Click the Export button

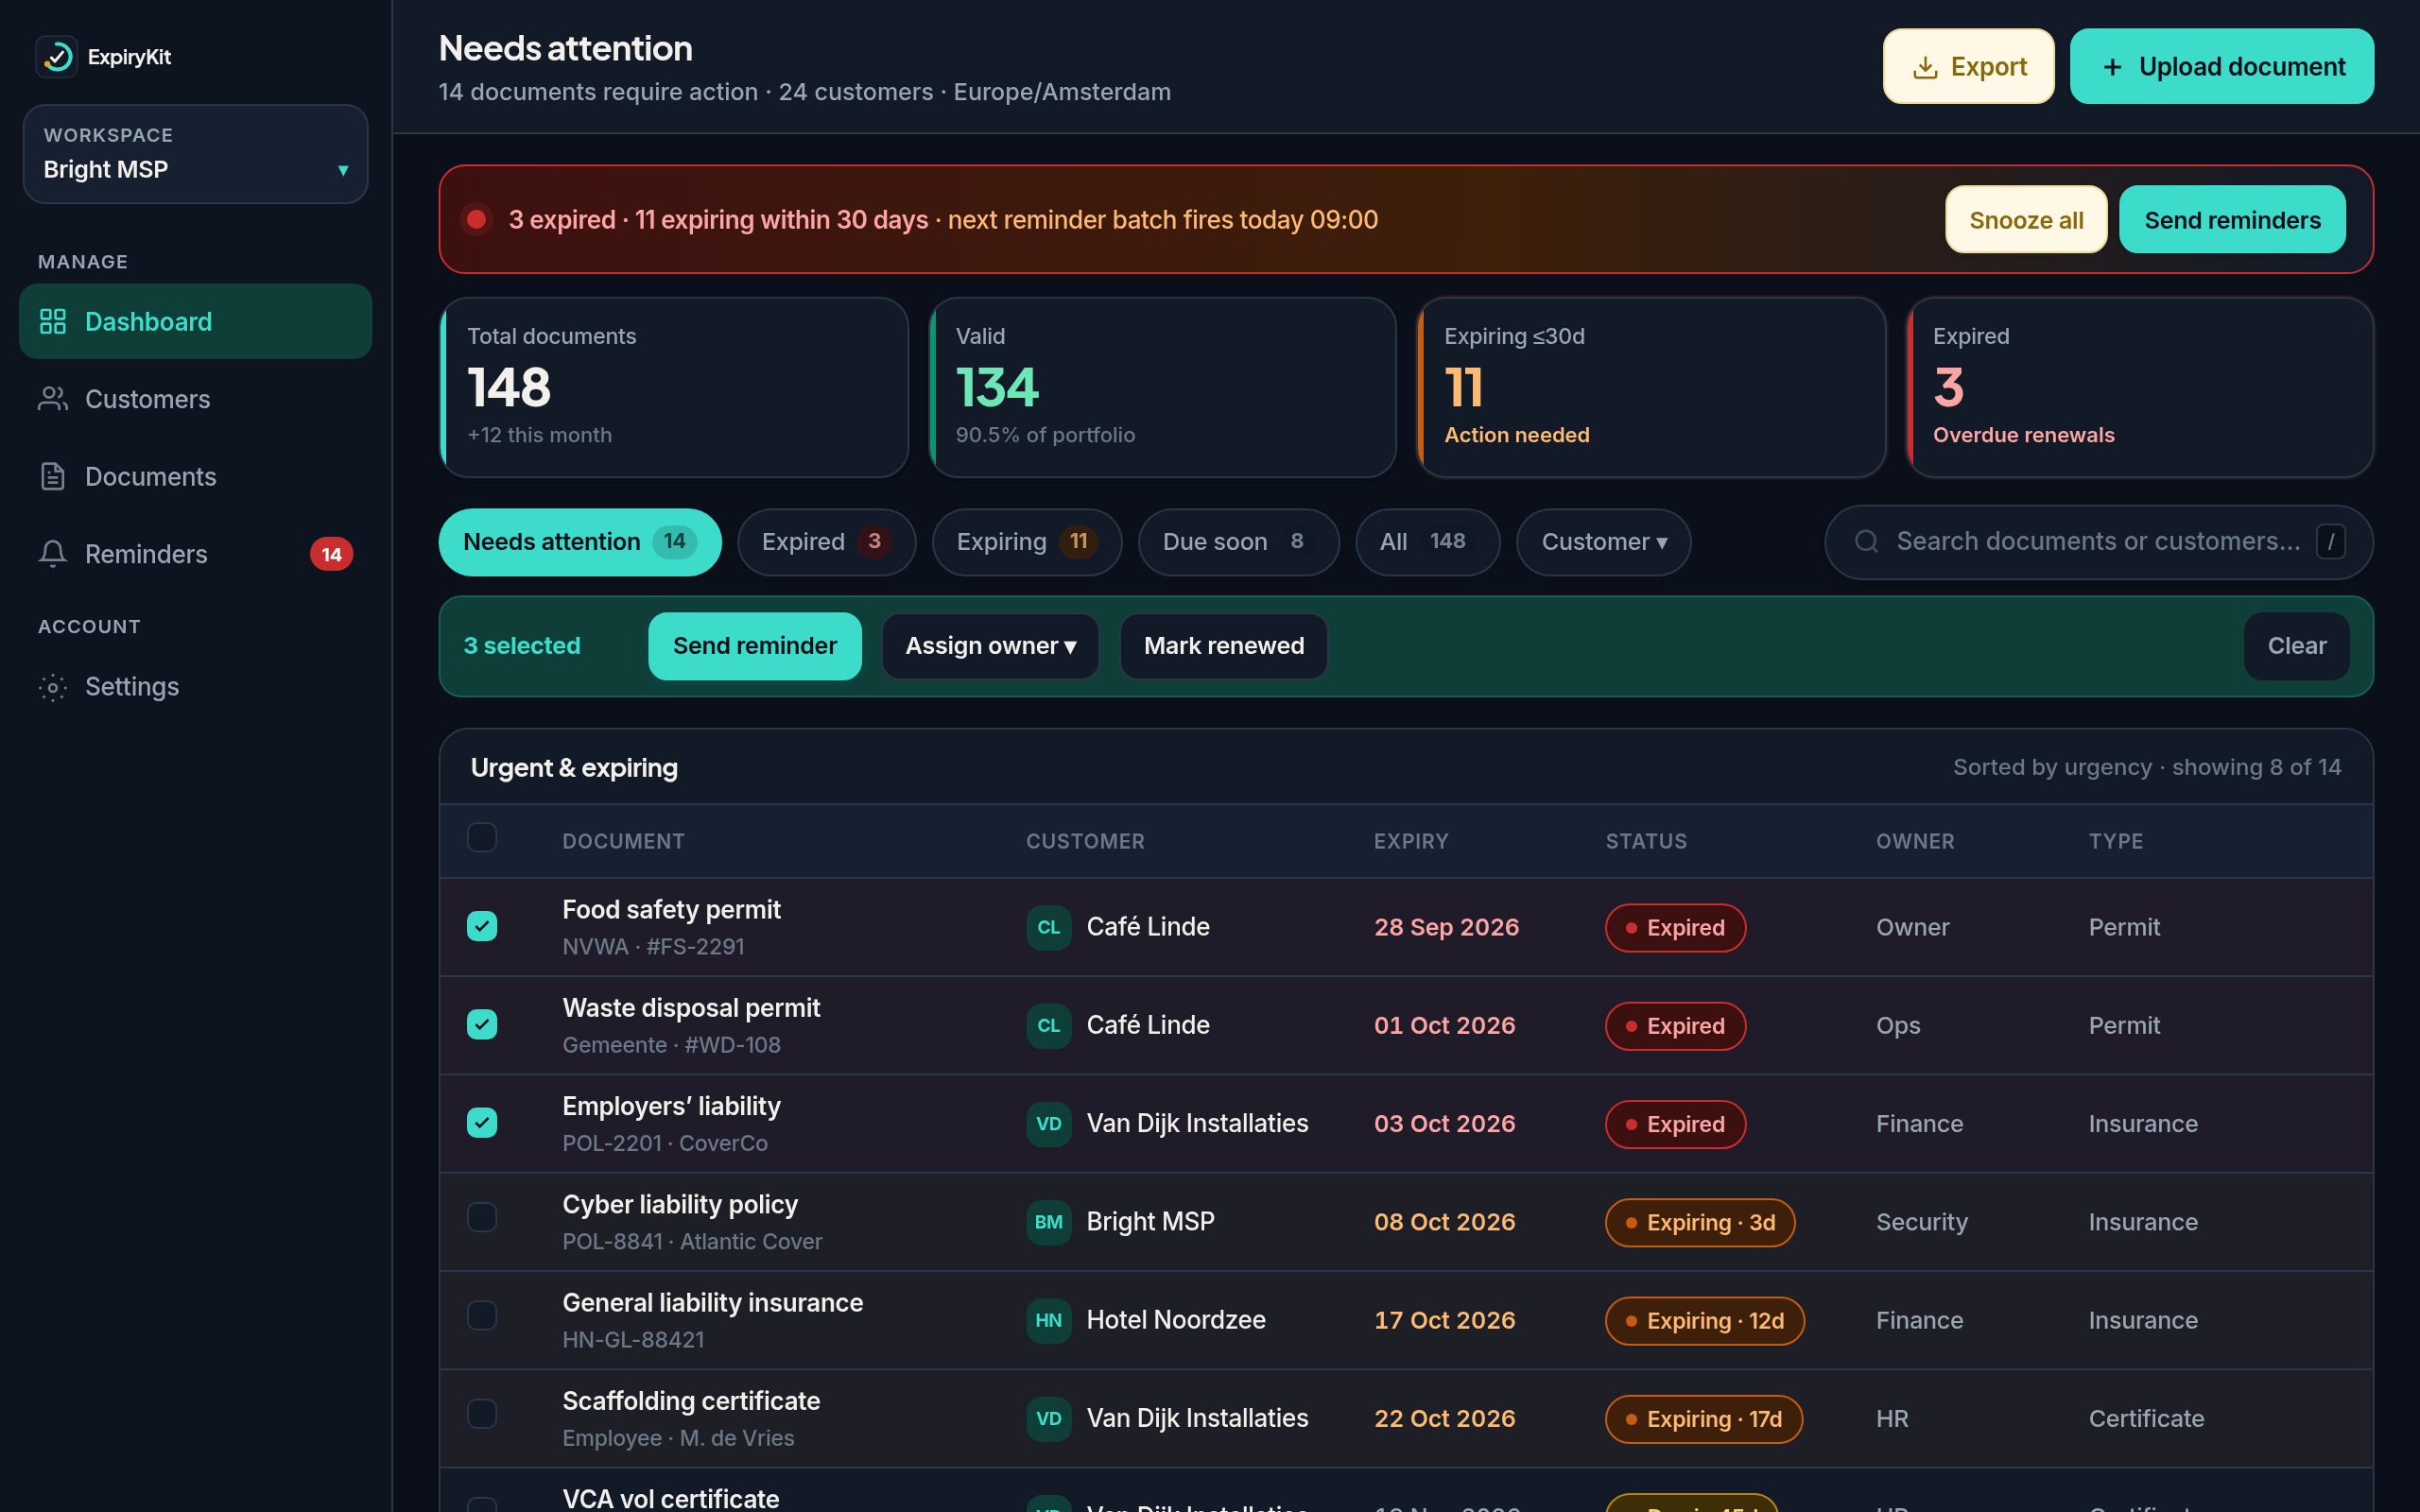click(1968, 66)
